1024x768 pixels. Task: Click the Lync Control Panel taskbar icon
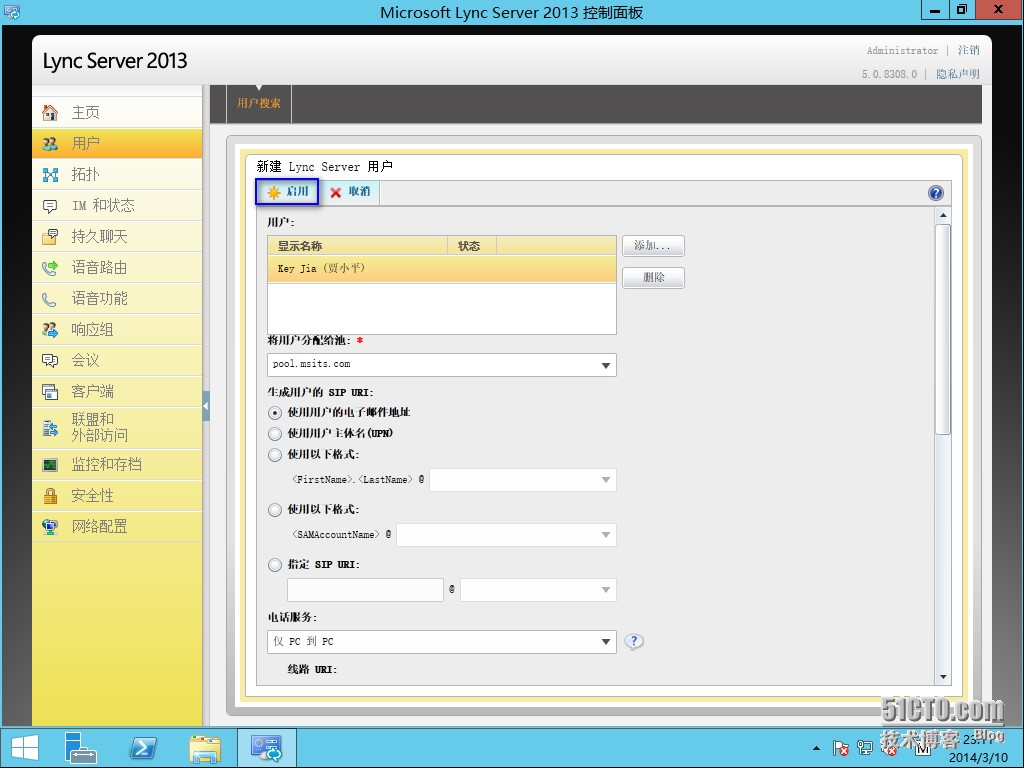(266, 748)
